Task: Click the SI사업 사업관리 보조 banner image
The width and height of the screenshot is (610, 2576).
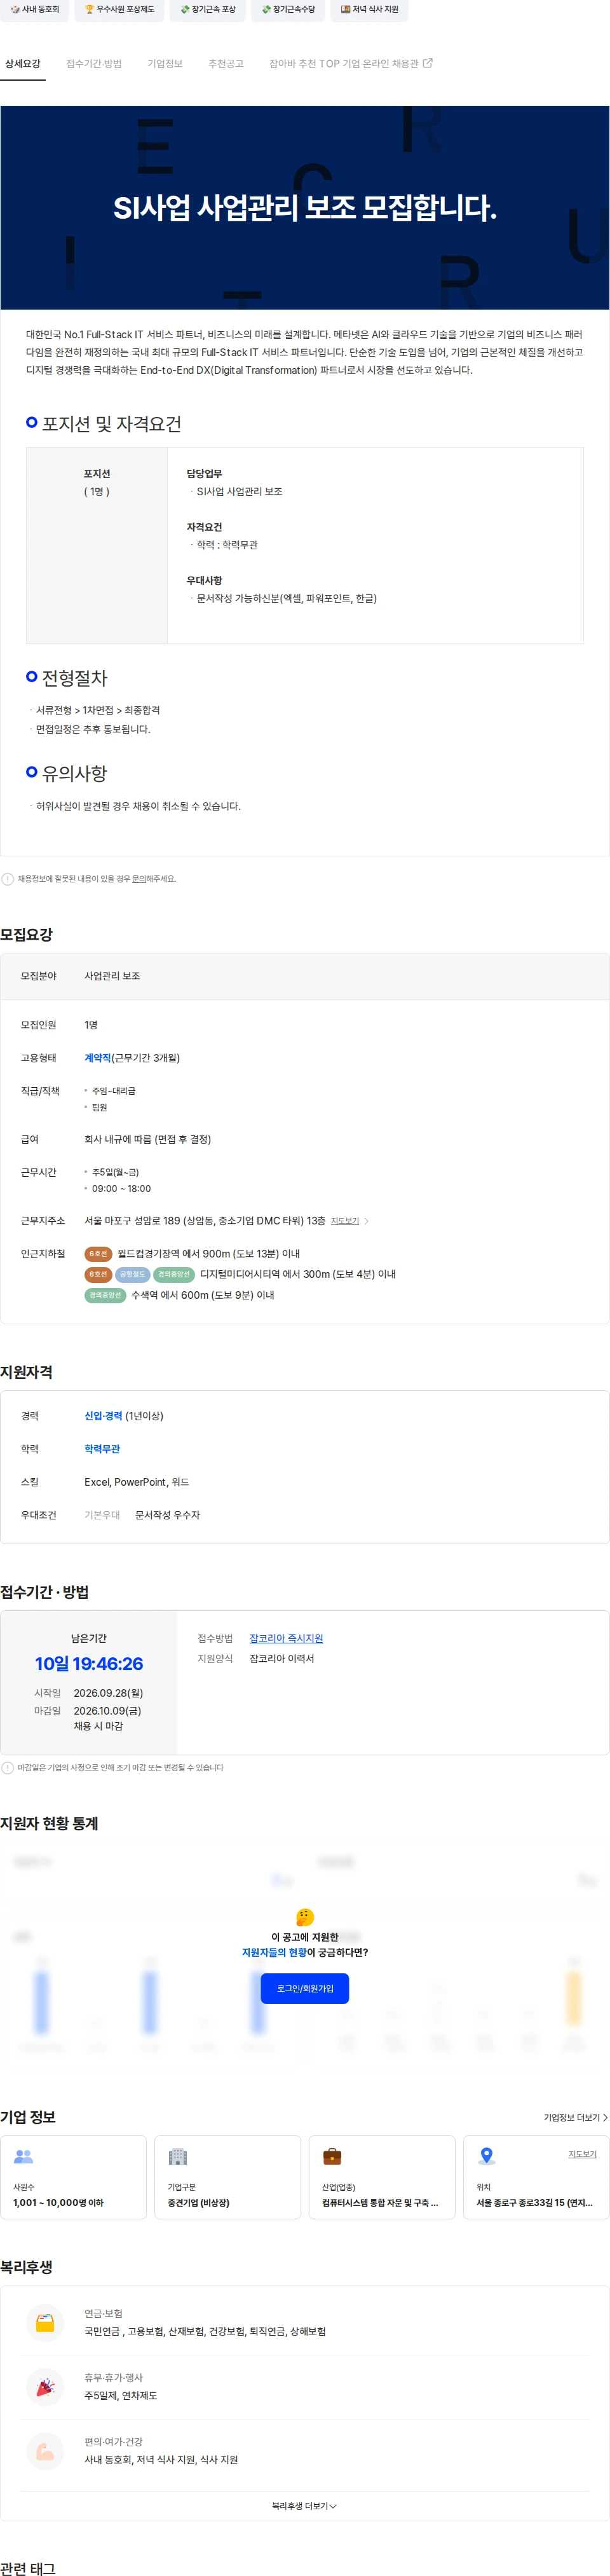Action: [305, 208]
